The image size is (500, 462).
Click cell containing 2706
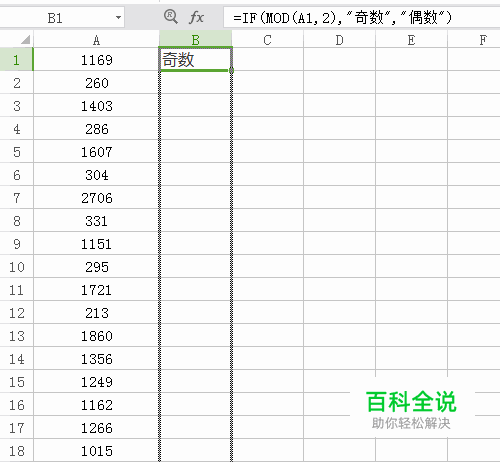coord(96,197)
